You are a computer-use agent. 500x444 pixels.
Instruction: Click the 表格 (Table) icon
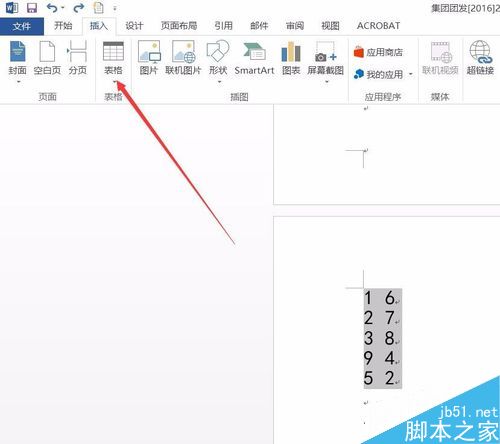click(x=114, y=51)
